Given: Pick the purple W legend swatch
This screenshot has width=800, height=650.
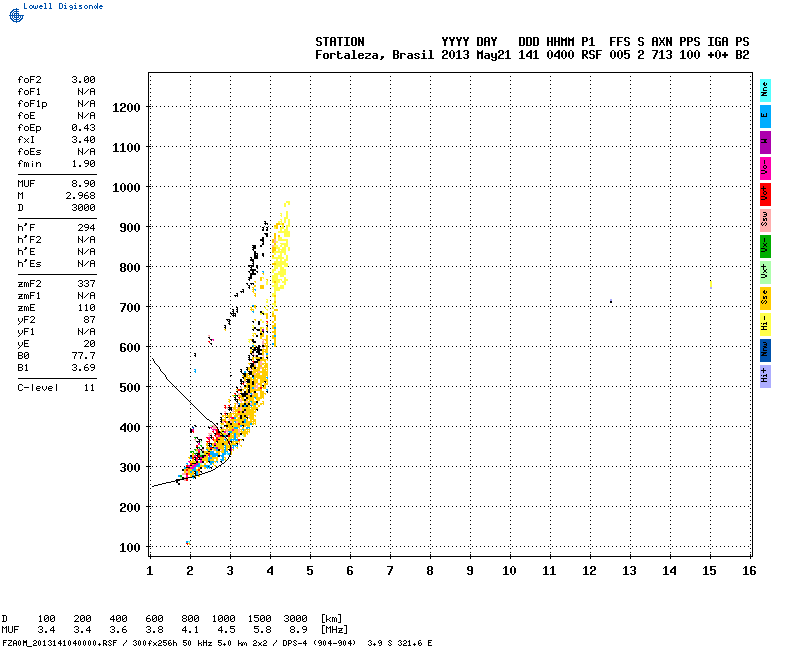Looking at the screenshot, I should tap(765, 141).
